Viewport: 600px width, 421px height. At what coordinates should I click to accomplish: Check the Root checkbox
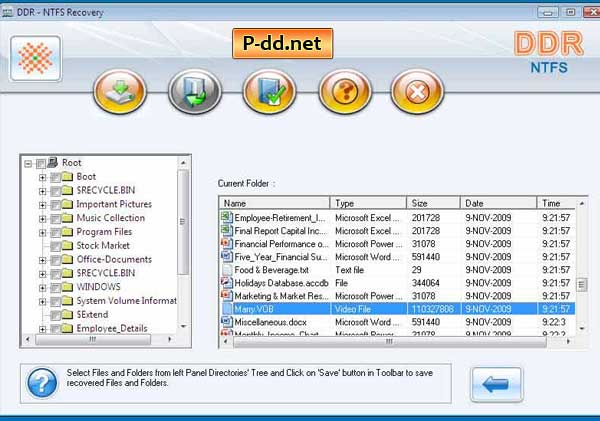41,164
